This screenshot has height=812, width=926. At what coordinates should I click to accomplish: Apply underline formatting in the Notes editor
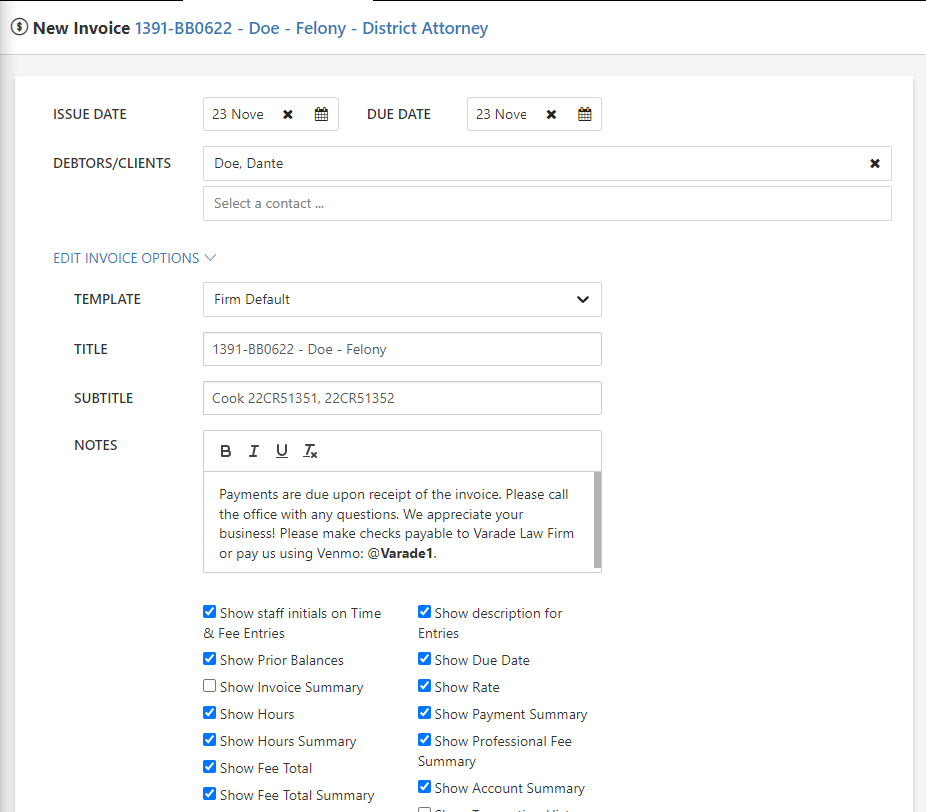[281, 450]
